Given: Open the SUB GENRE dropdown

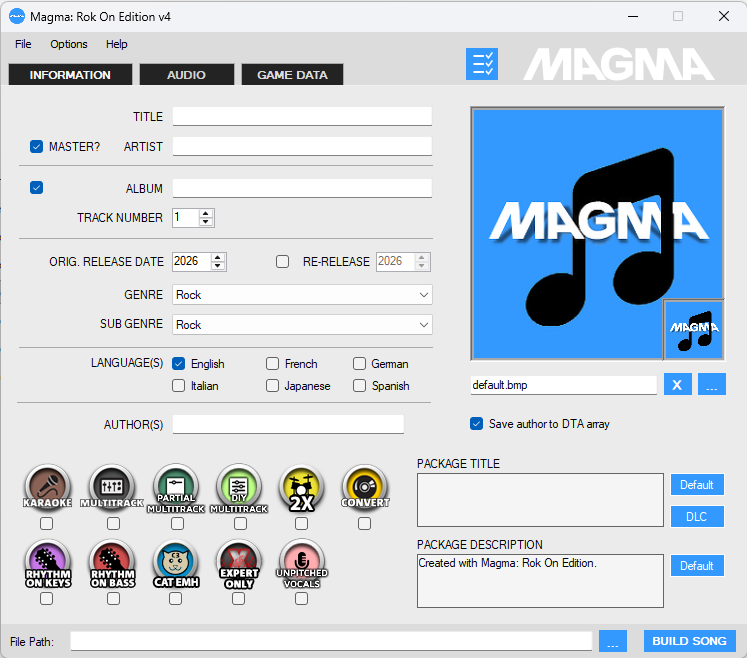Looking at the screenshot, I should pyautogui.click(x=302, y=325).
